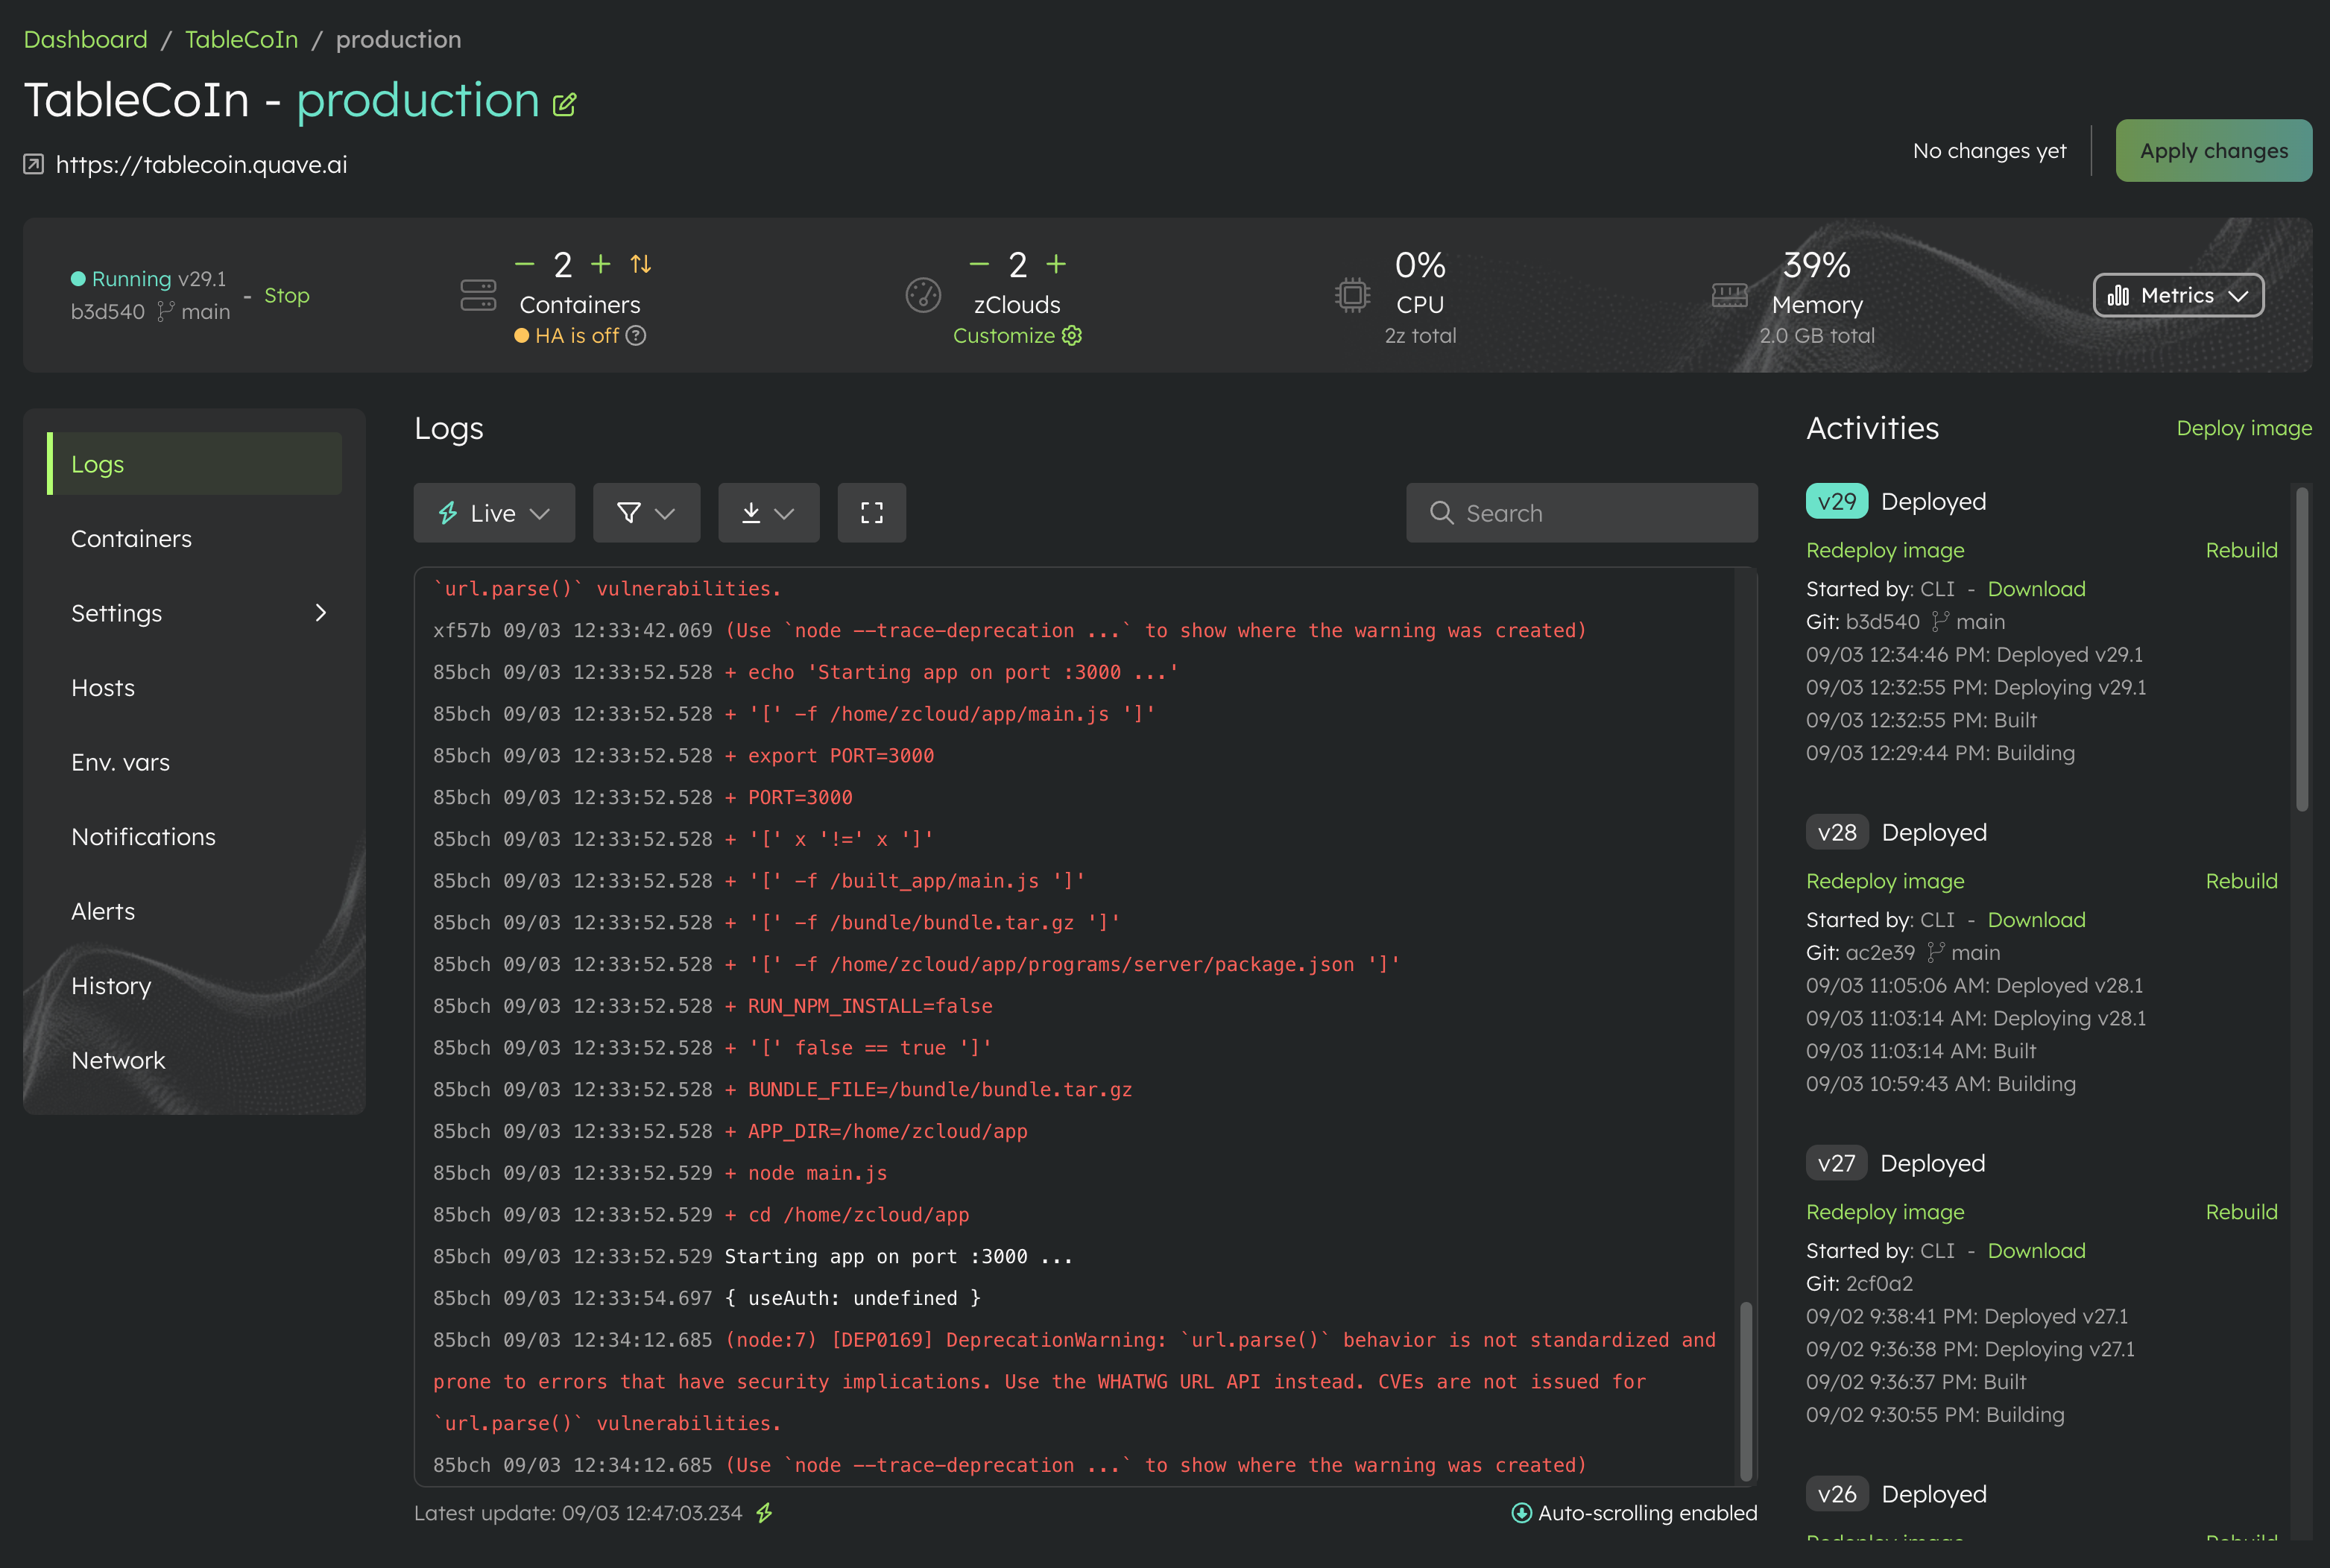Image resolution: width=2330 pixels, height=1568 pixels.
Task: Open the download logs dropdown
Action: (768, 513)
